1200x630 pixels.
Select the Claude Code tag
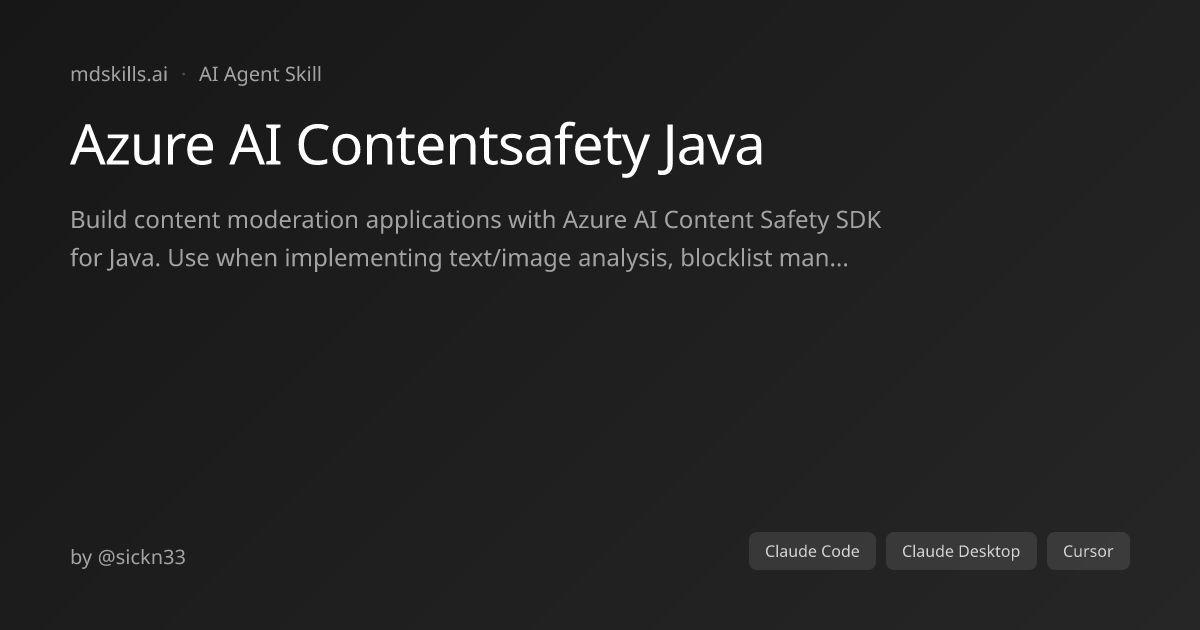[x=812, y=551]
